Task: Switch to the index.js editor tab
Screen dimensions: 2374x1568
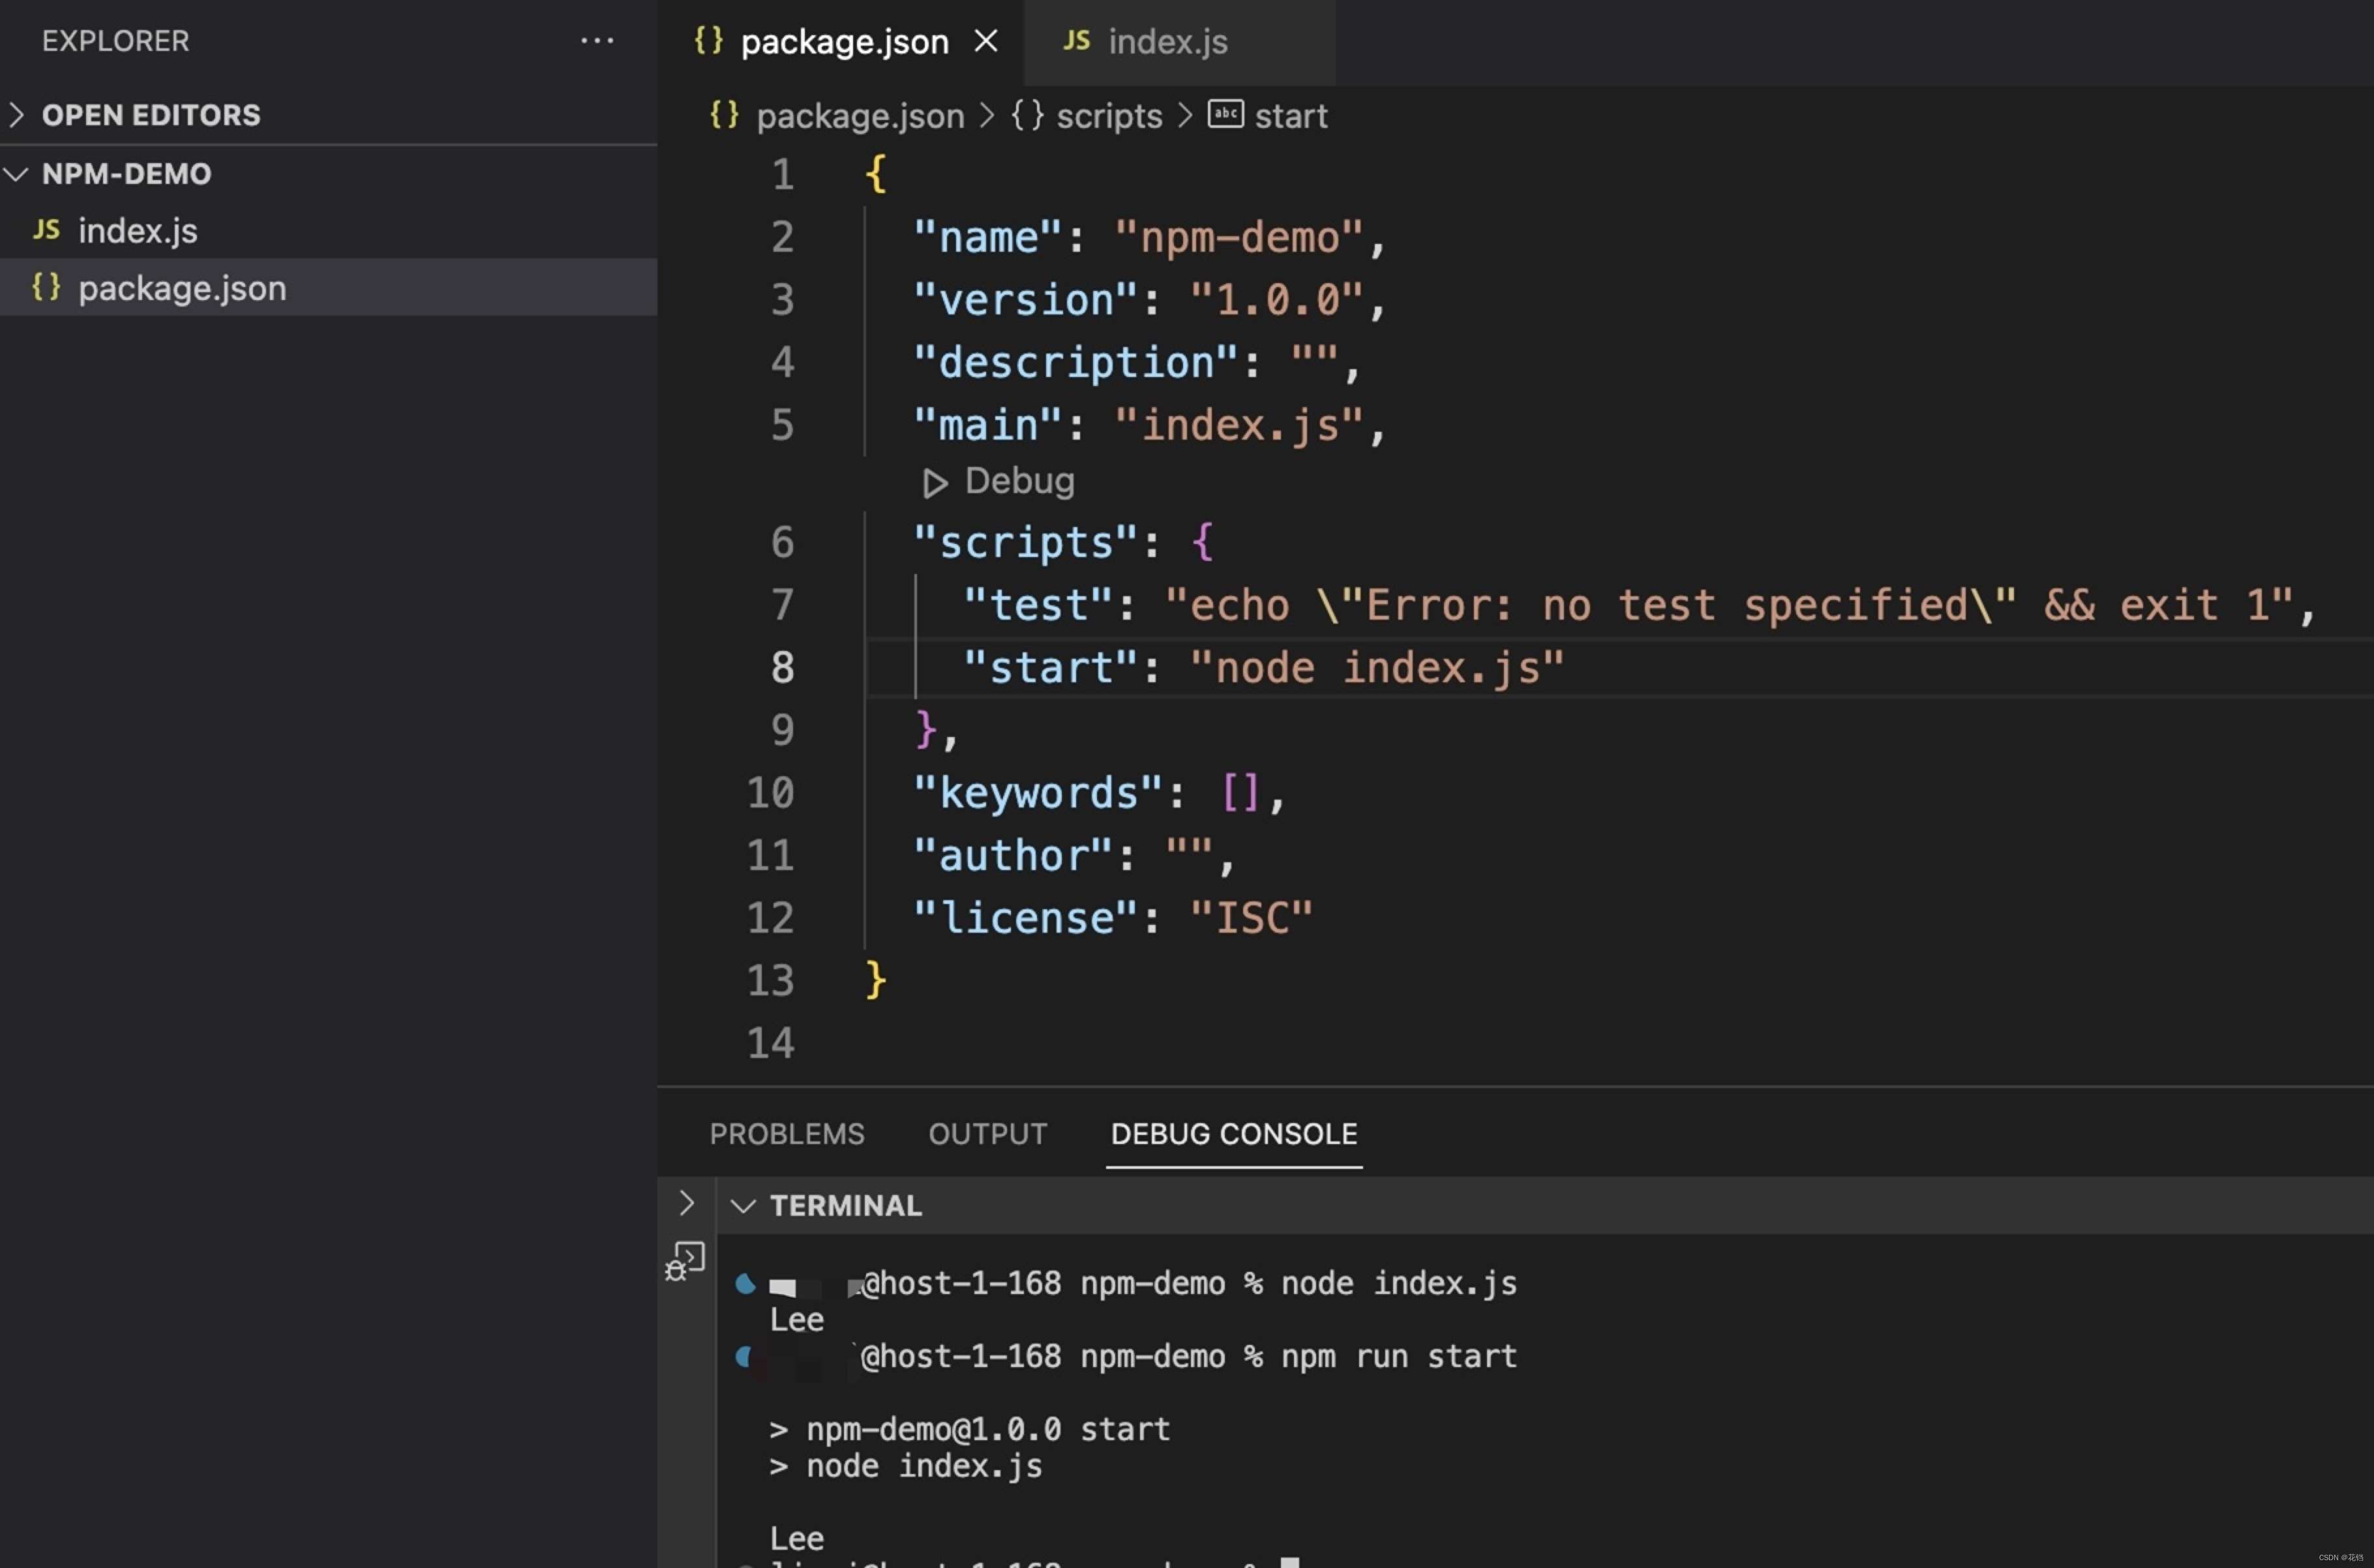Action: (1166, 42)
